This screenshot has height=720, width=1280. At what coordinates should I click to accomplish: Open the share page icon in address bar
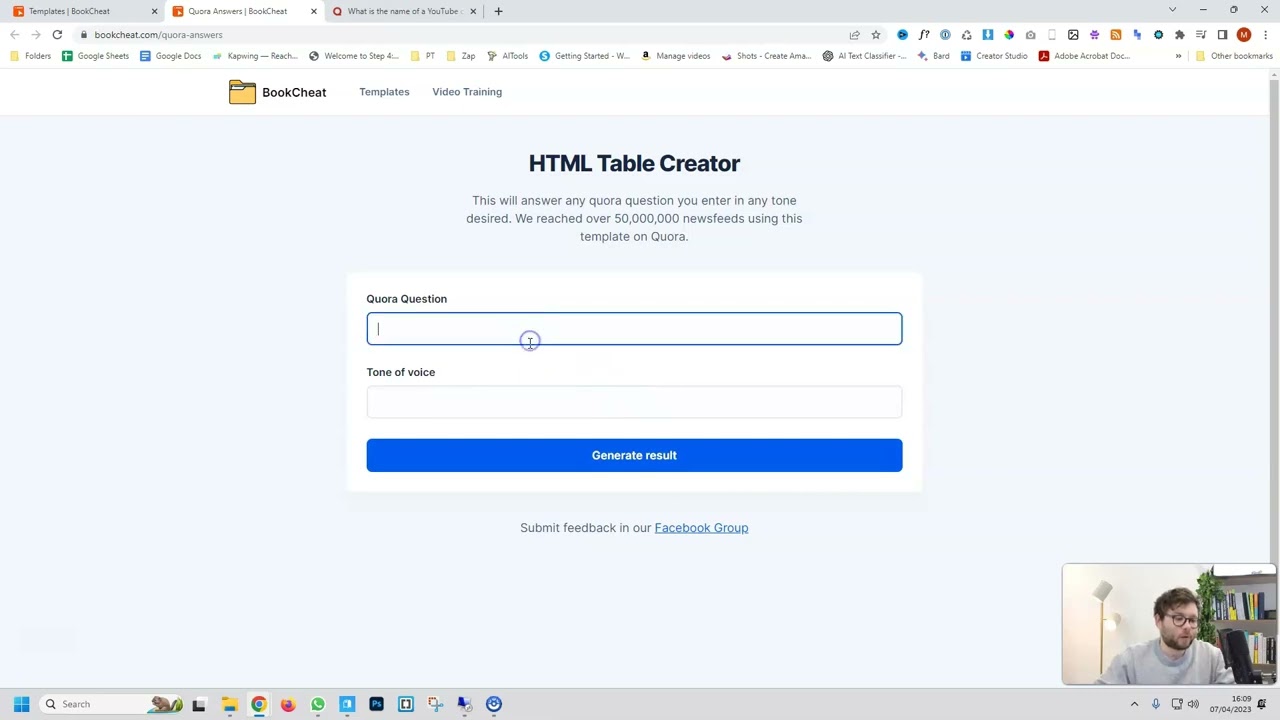pos(854,35)
